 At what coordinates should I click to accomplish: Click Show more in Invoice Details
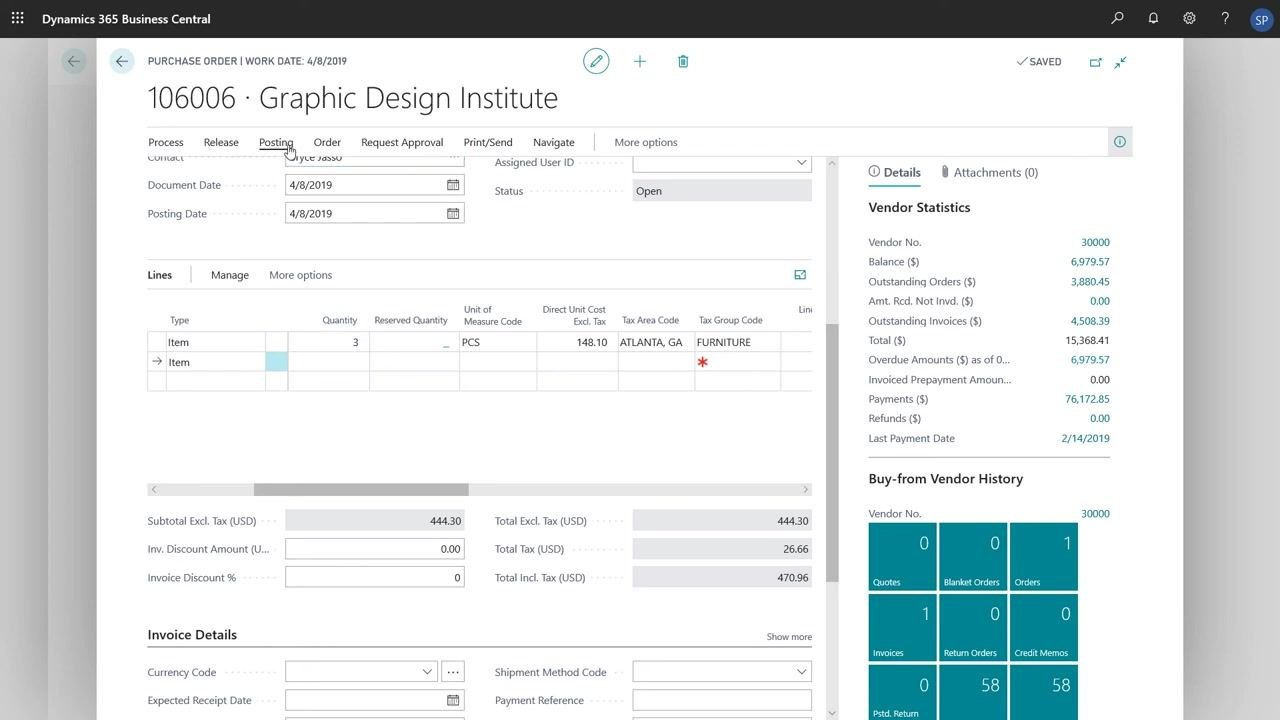(x=789, y=637)
